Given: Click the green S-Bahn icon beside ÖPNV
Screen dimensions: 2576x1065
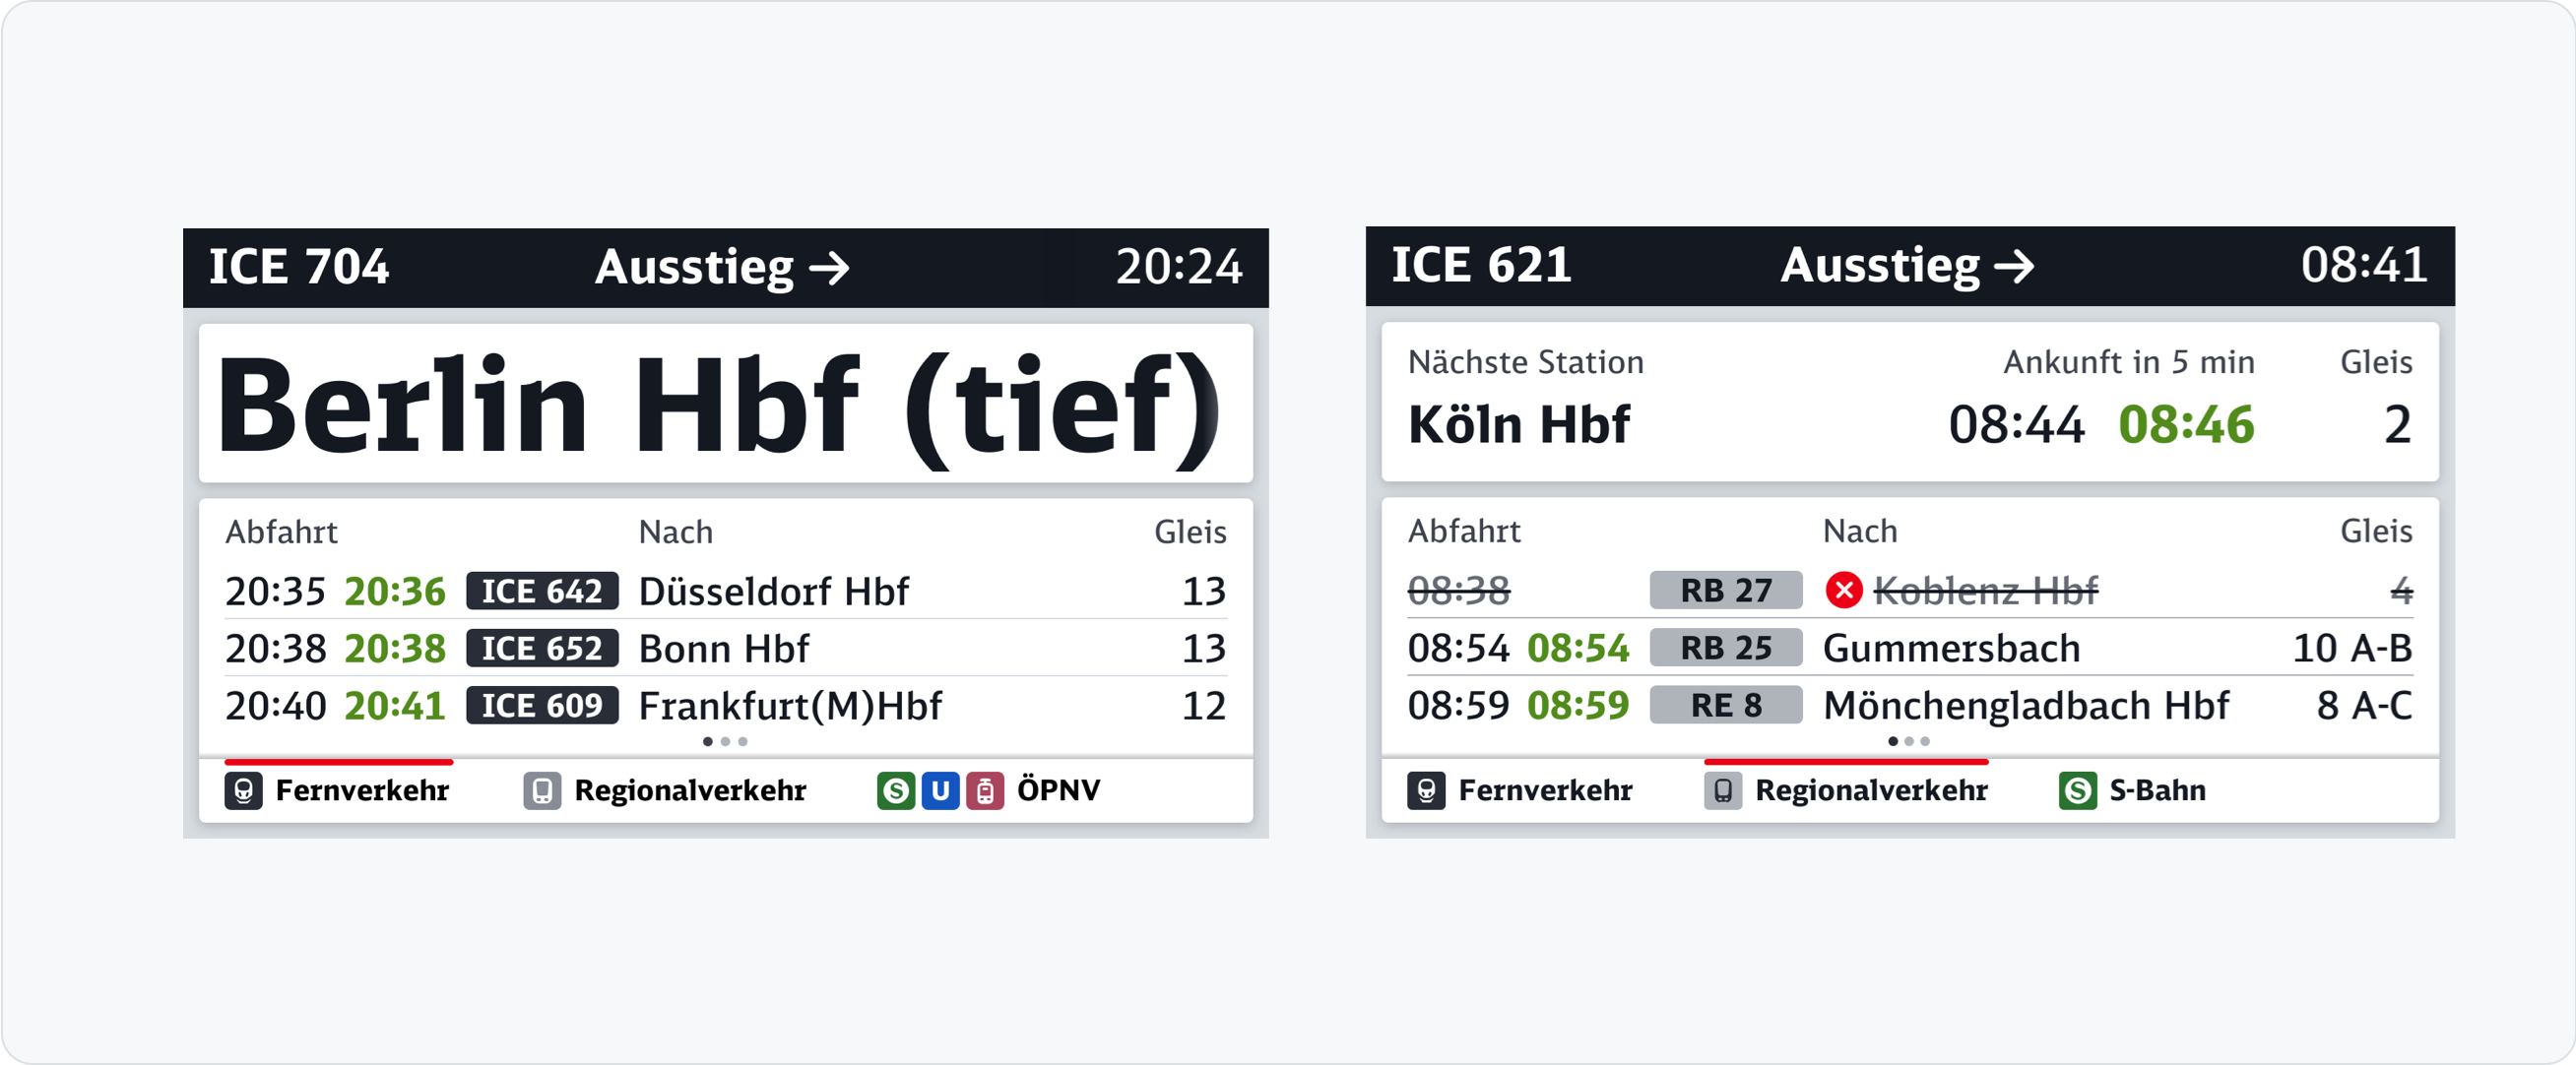Looking at the screenshot, I should (x=895, y=791).
